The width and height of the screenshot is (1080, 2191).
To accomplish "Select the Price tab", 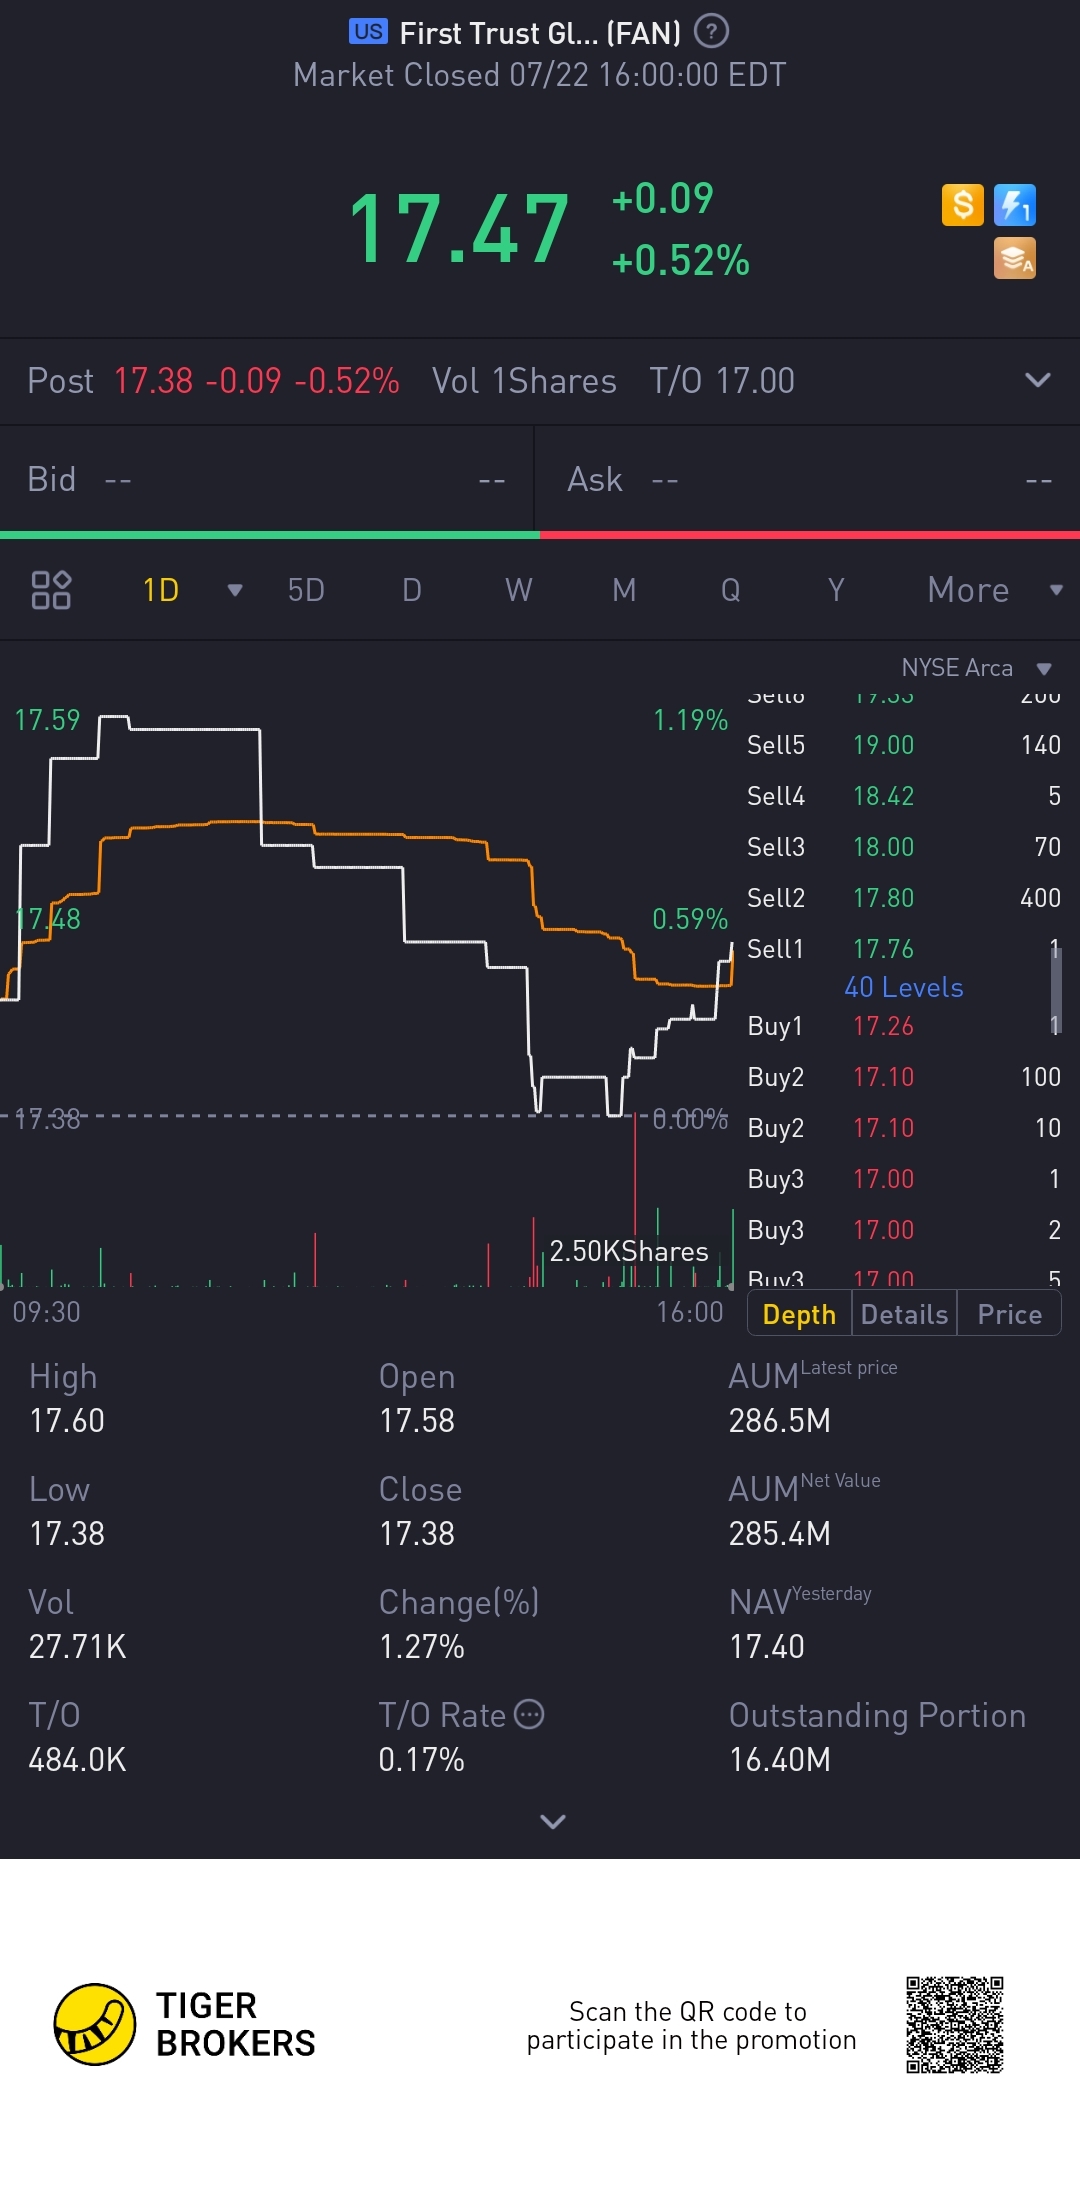I will coord(1009,1314).
